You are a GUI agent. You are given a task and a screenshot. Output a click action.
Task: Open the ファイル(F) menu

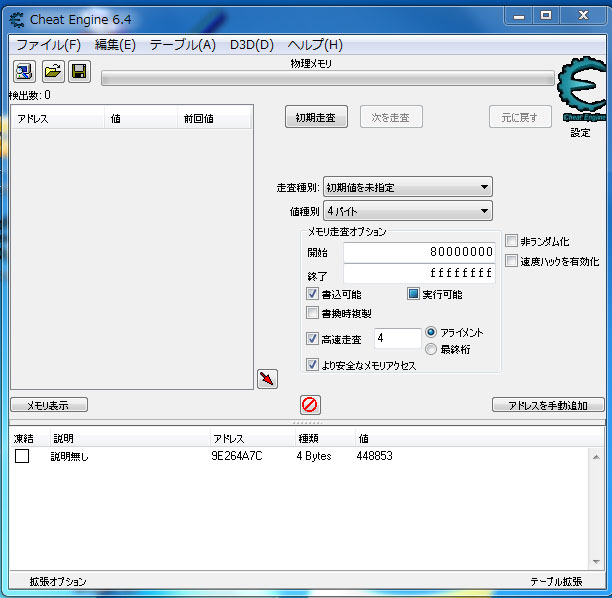48,45
